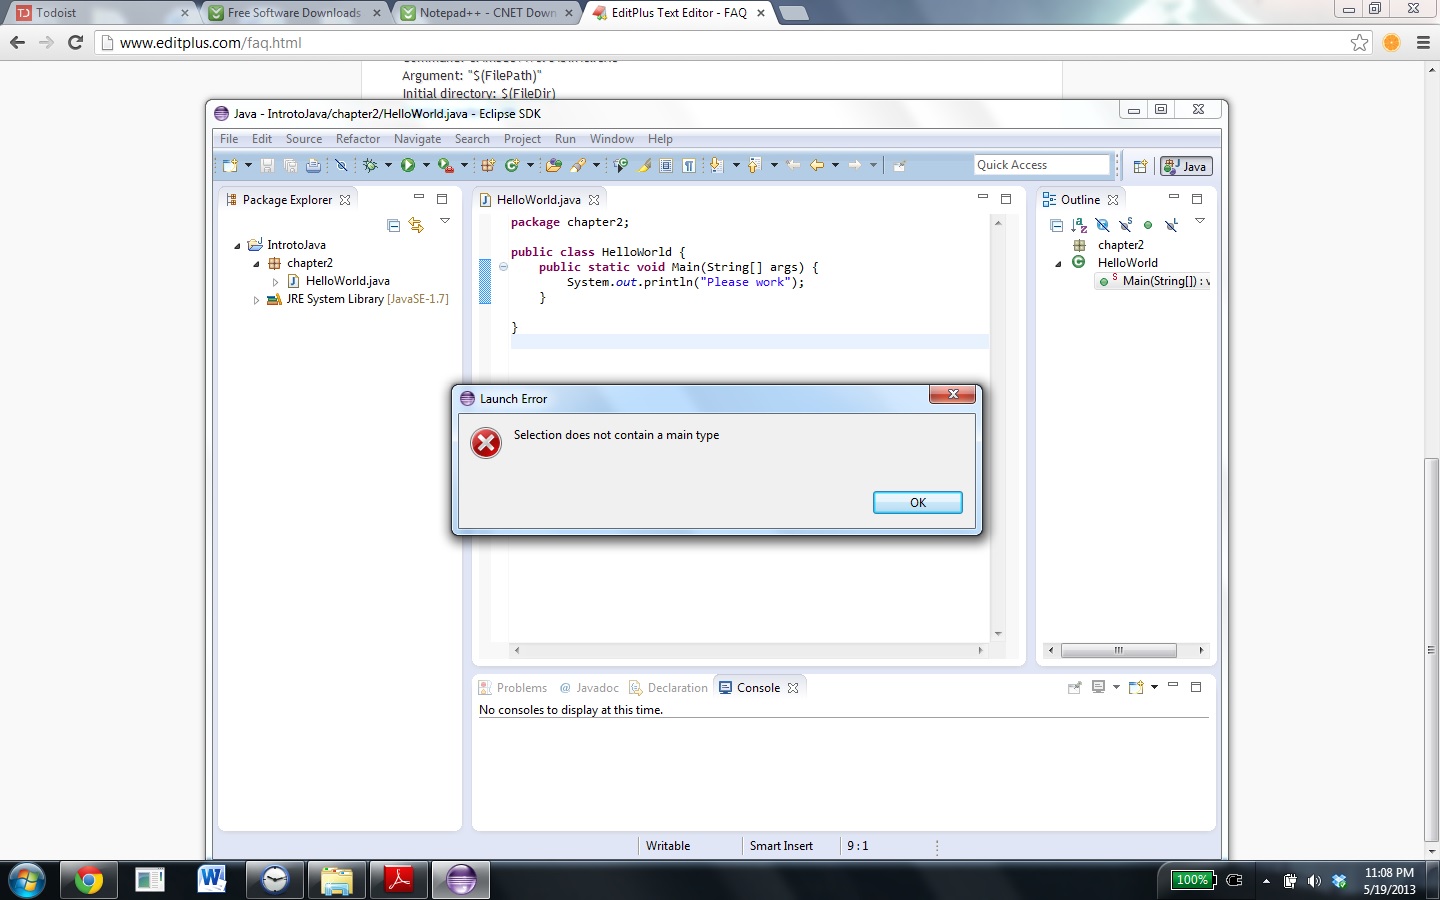The height and width of the screenshot is (900, 1440).
Task: Click OK in Launch Error dialog
Action: (x=917, y=502)
